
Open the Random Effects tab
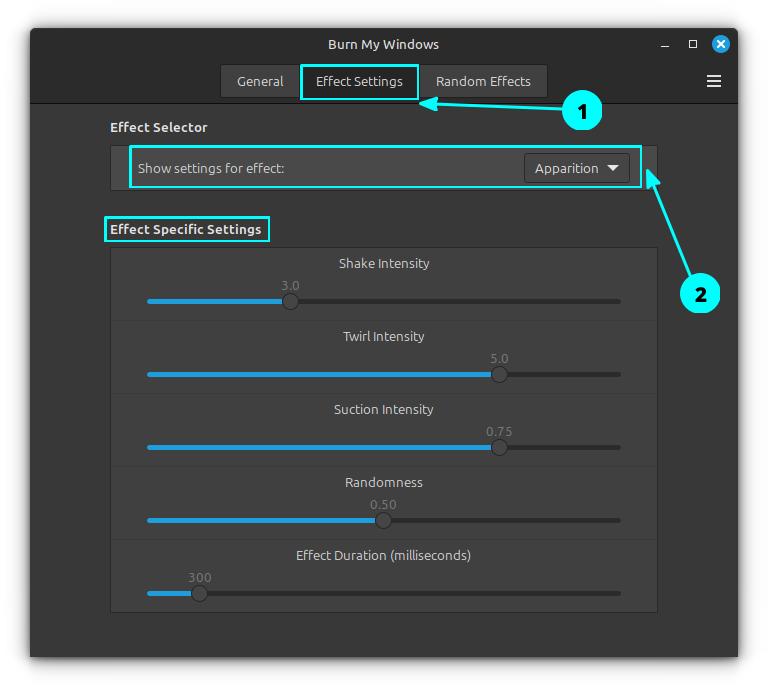pos(483,81)
